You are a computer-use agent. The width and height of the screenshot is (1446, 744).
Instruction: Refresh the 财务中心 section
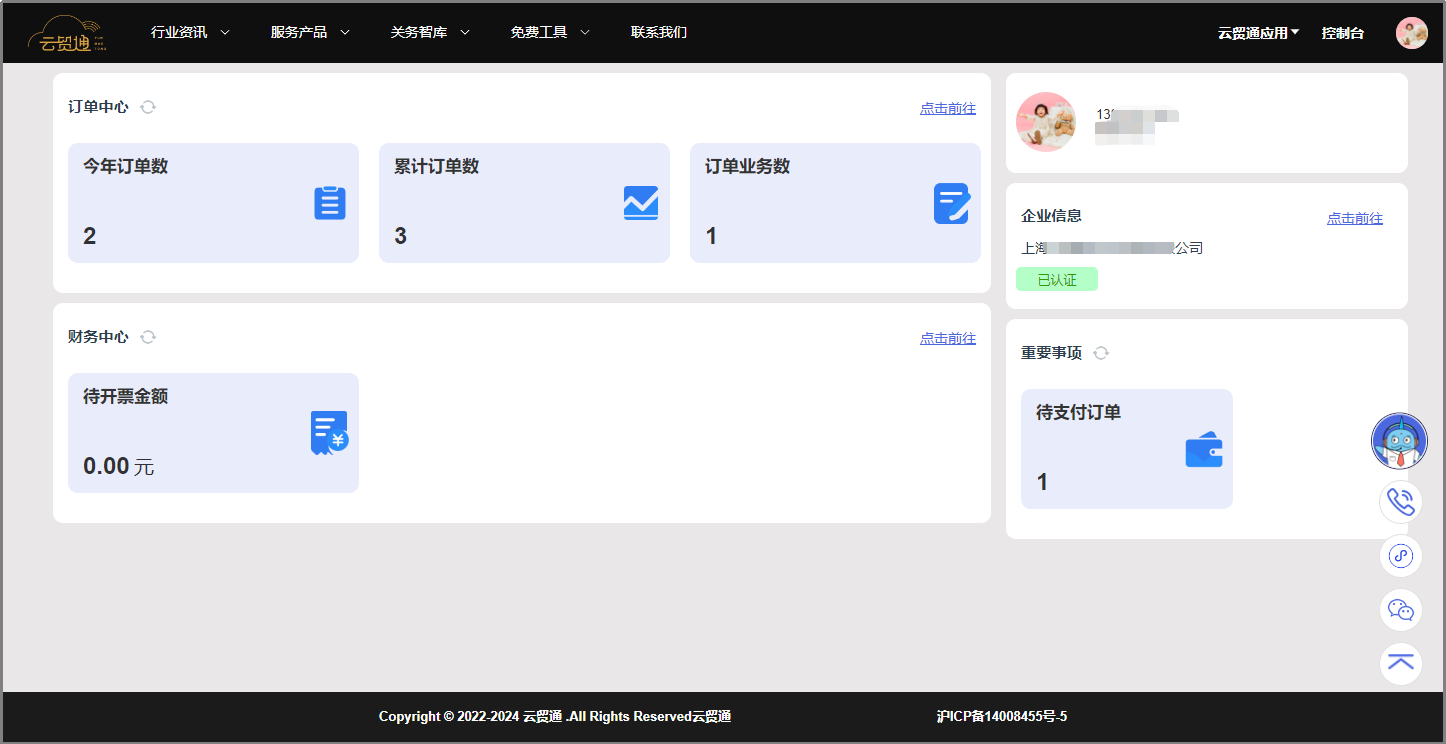[x=148, y=337]
